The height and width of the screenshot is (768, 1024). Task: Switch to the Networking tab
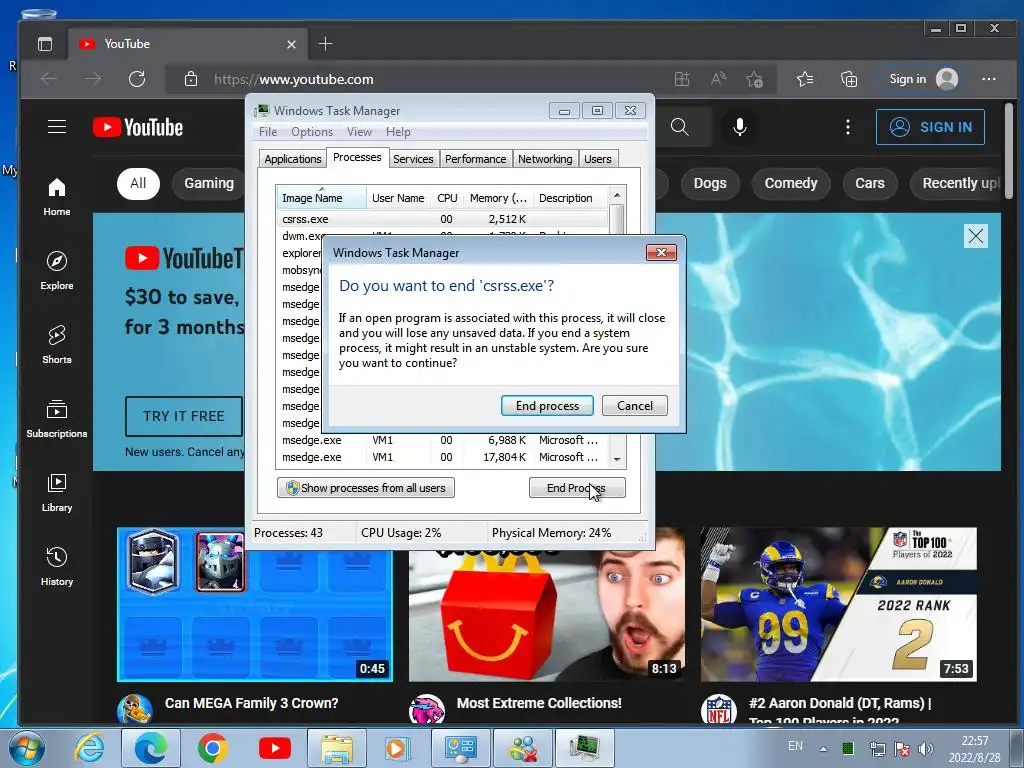click(x=545, y=159)
